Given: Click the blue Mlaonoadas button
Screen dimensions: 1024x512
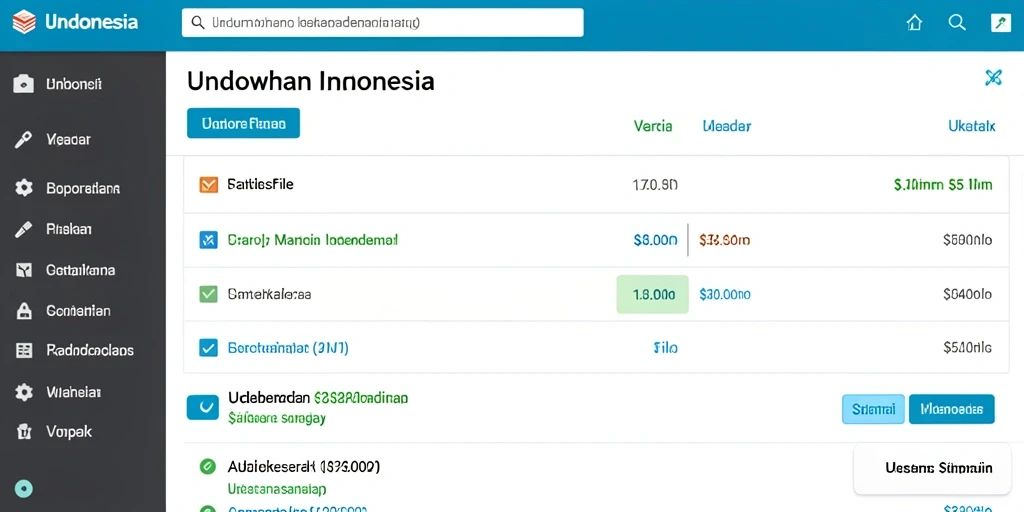Looking at the screenshot, I should click(x=952, y=409).
